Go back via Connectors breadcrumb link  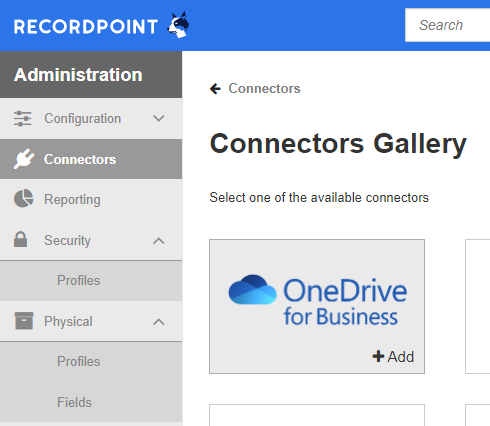(264, 88)
